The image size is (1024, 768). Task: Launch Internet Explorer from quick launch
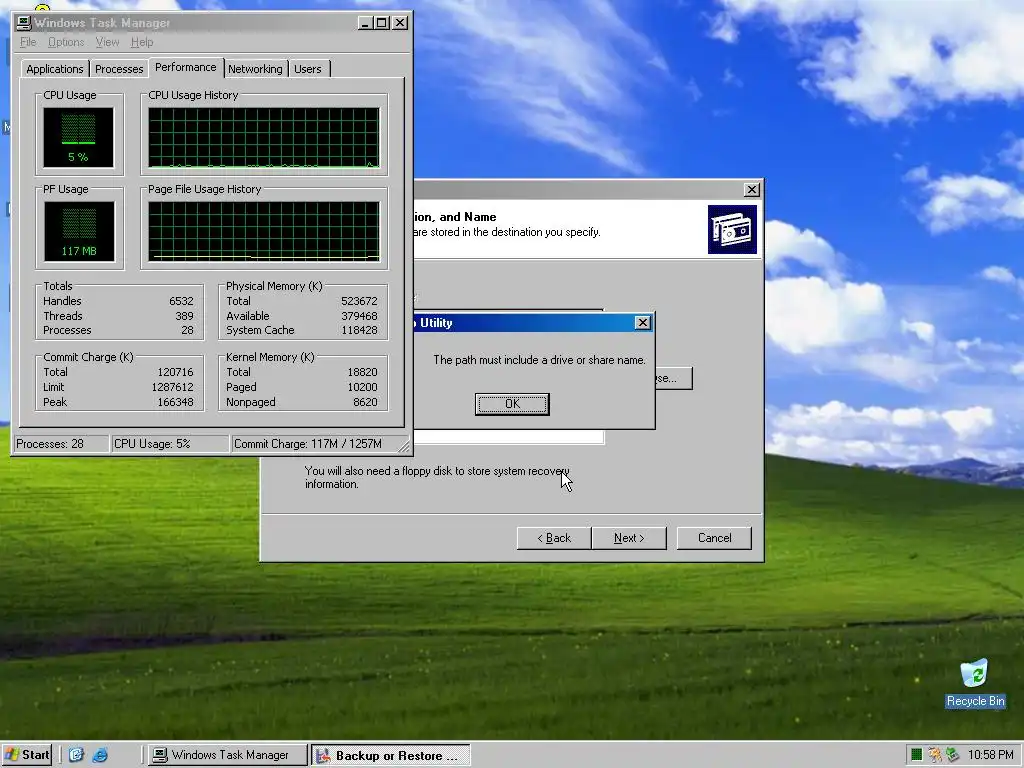pyautogui.click(x=100, y=755)
